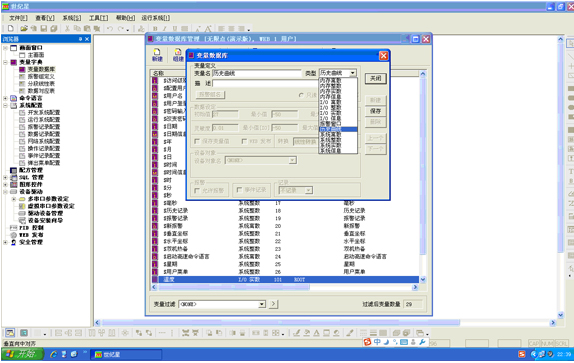The width and height of the screenshot is (574, 363).
Task: Click the 保存 button in dialog
Action: tap(375, 111)
